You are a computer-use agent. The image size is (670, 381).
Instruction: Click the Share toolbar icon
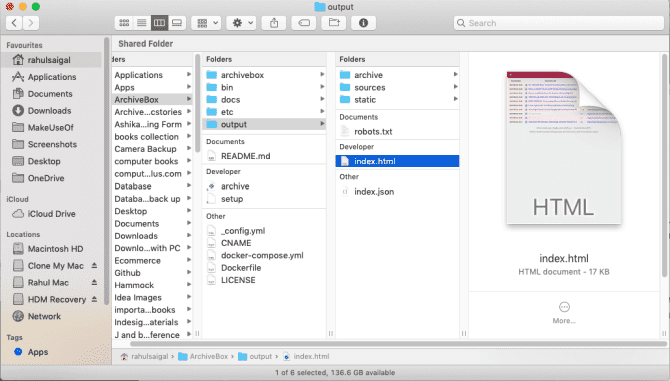tap(274, 23)
